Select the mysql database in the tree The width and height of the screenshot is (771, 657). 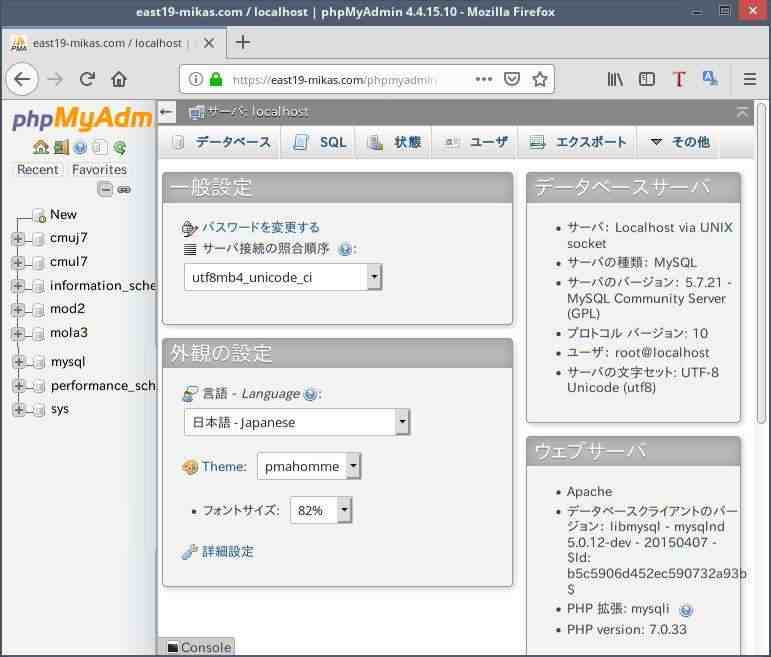point(68,362)
